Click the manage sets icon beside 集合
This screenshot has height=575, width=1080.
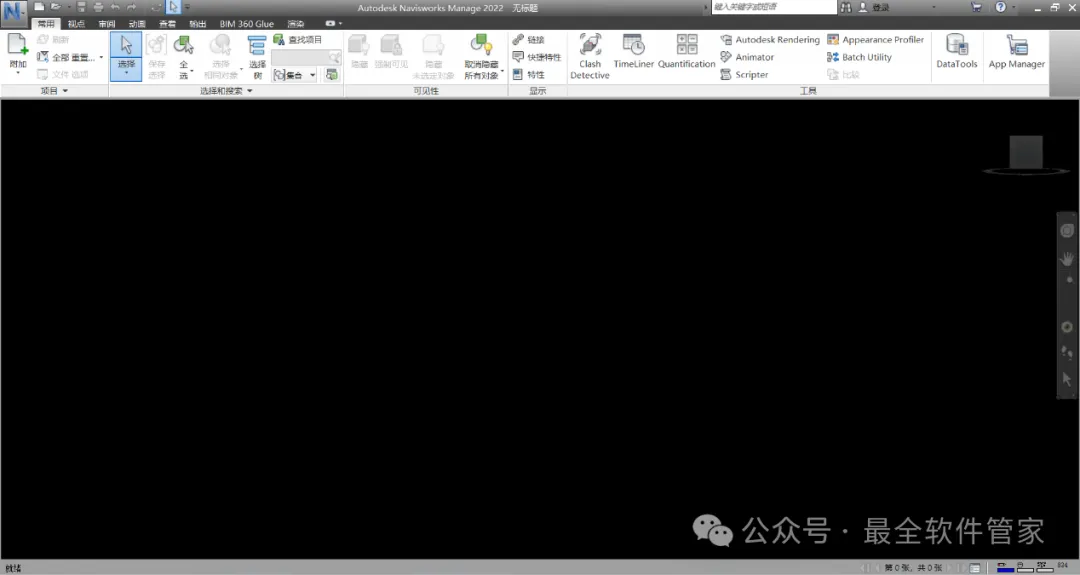pyautogui.click(x=331, y=74)
